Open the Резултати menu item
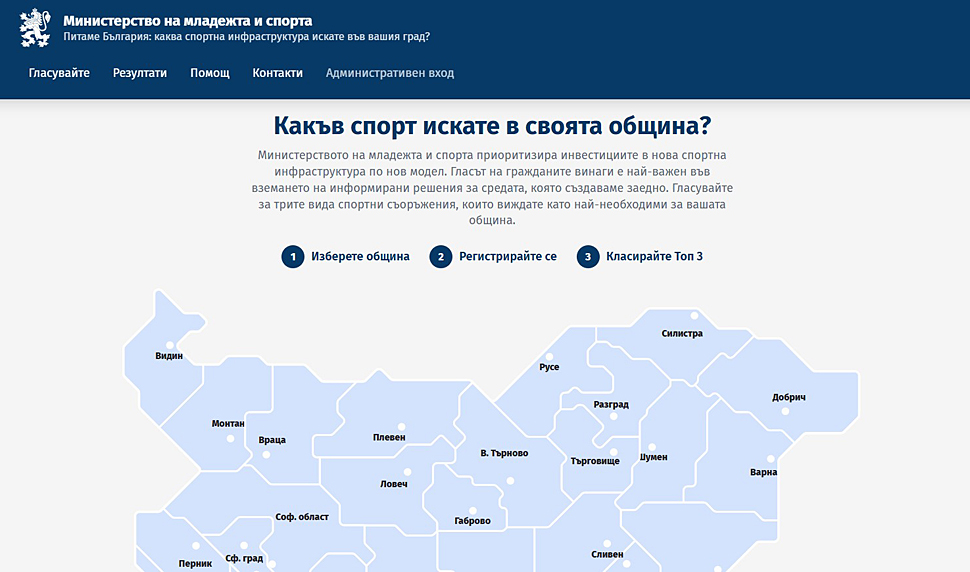Image resolution: width=970 pixels, height=572 pixels. 140,73
